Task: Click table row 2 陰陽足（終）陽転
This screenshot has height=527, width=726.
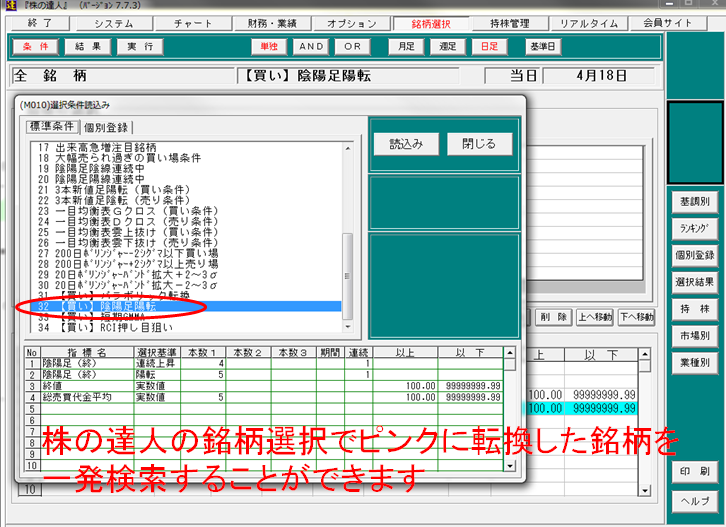Action: pos(264,375)
